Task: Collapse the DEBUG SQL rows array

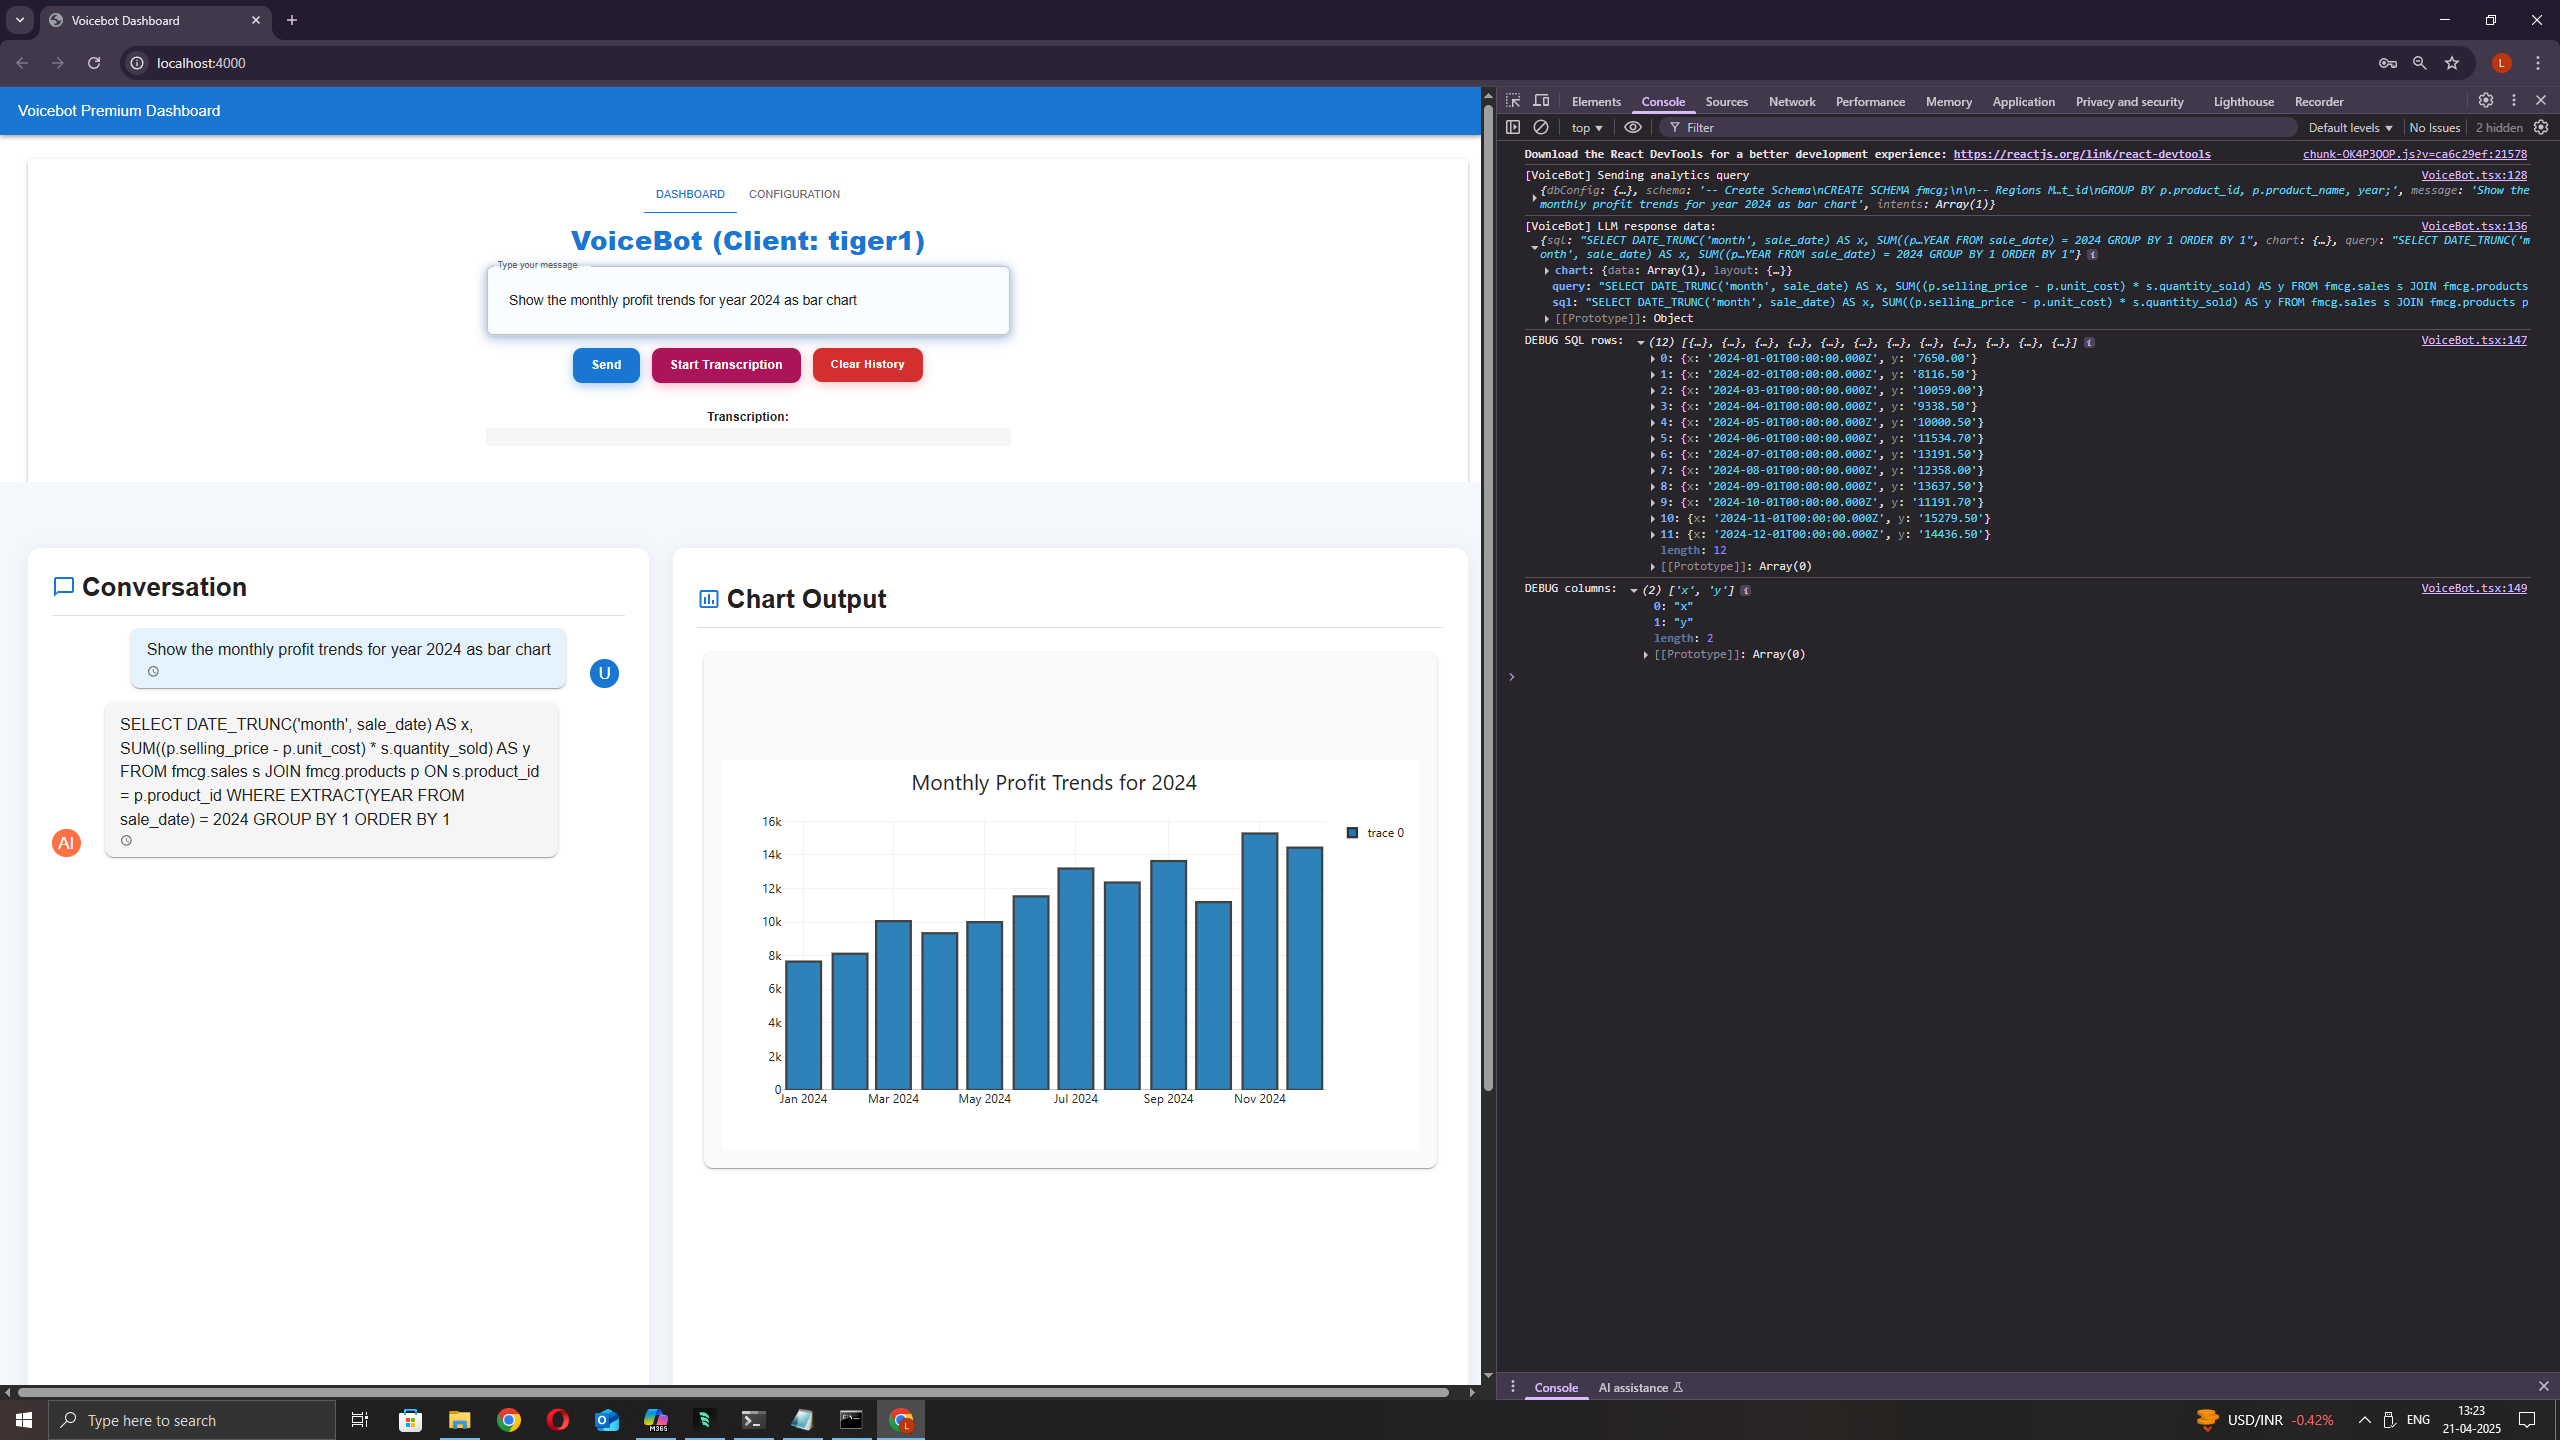Action: point(1641,343)
